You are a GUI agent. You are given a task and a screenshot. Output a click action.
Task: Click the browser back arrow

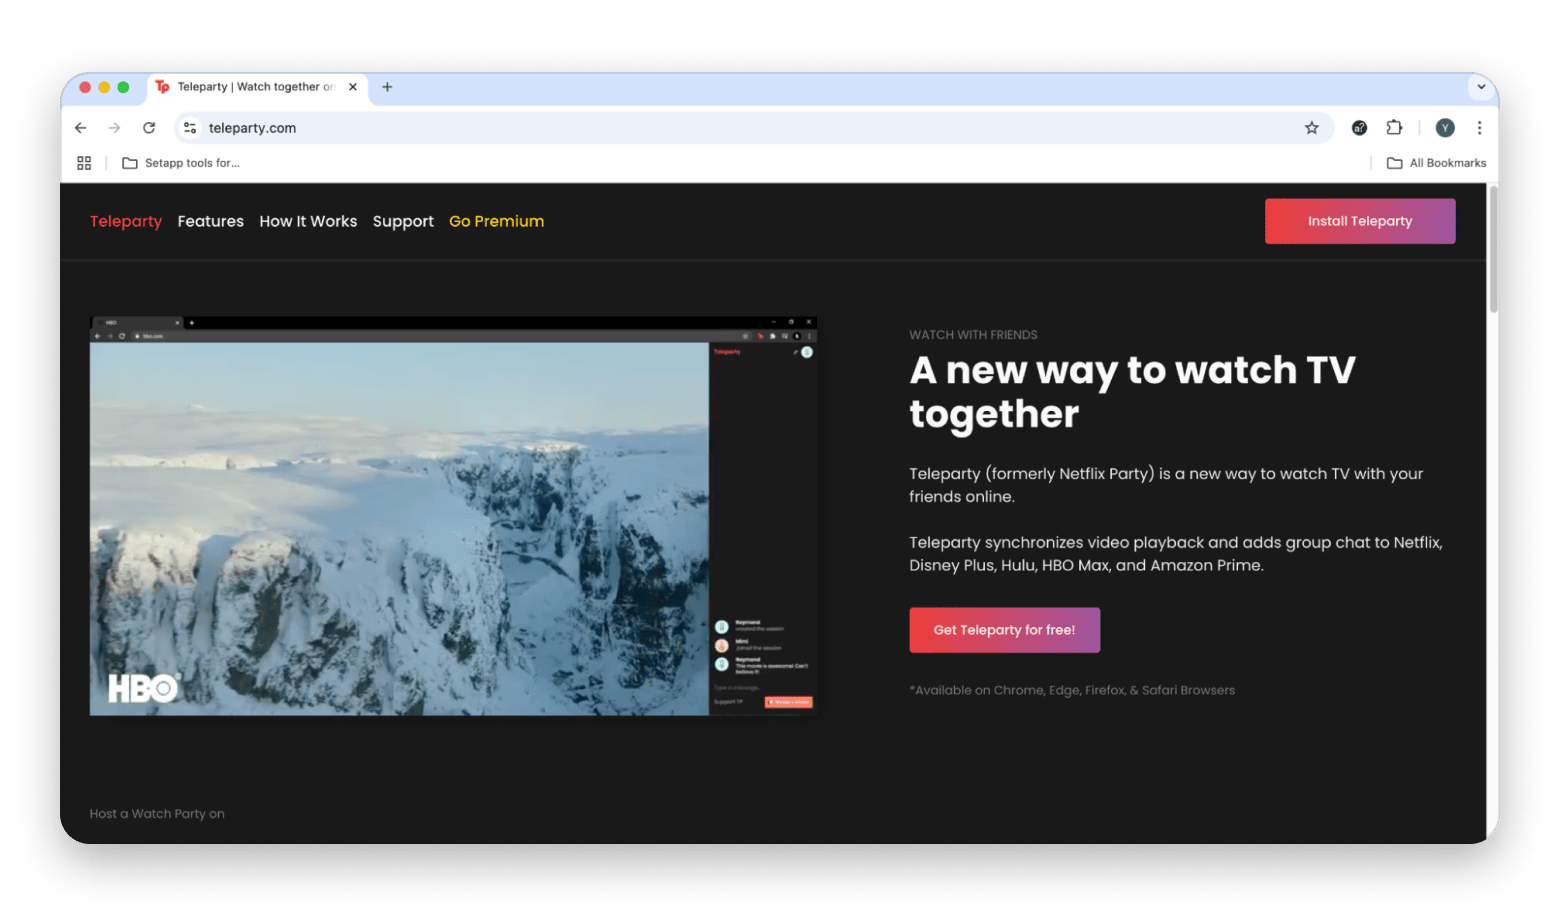tap(81, 128)
